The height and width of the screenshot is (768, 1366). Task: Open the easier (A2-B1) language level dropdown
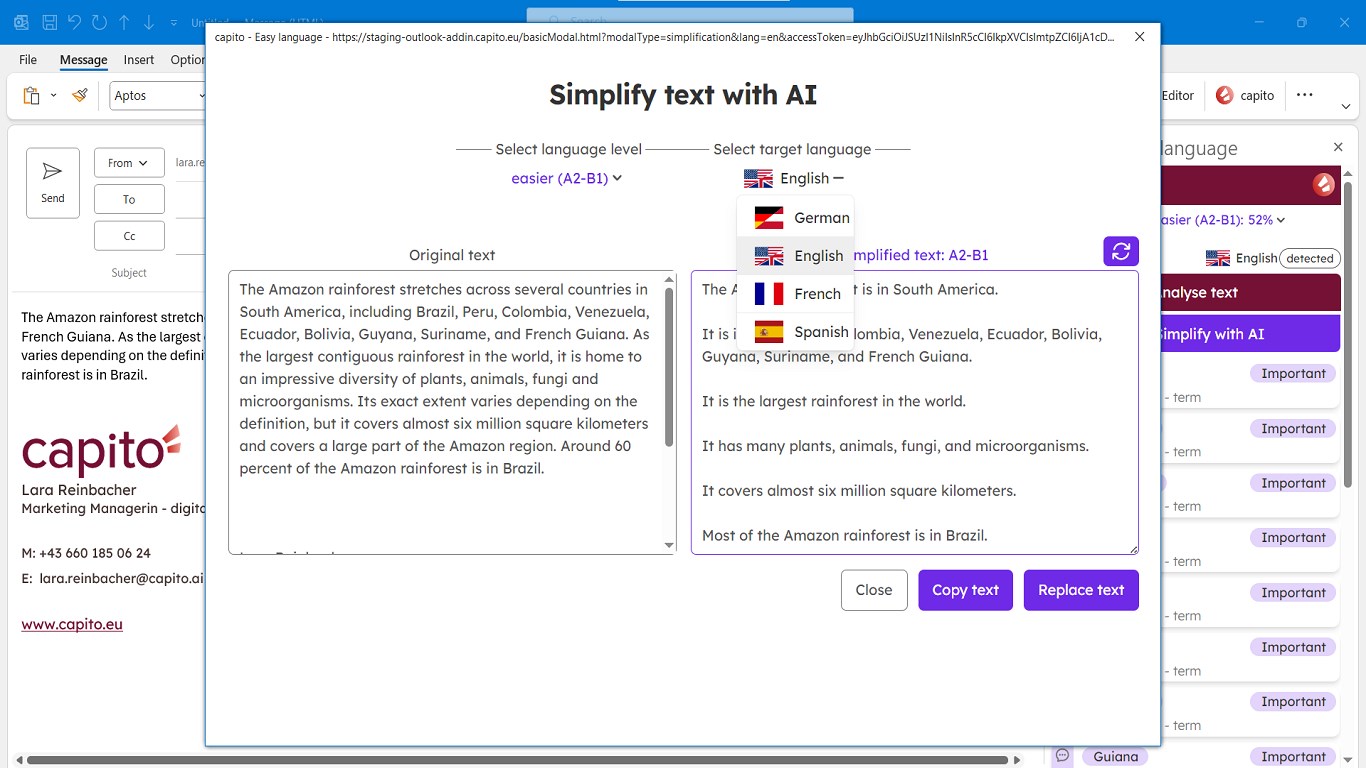coord(566,178)
